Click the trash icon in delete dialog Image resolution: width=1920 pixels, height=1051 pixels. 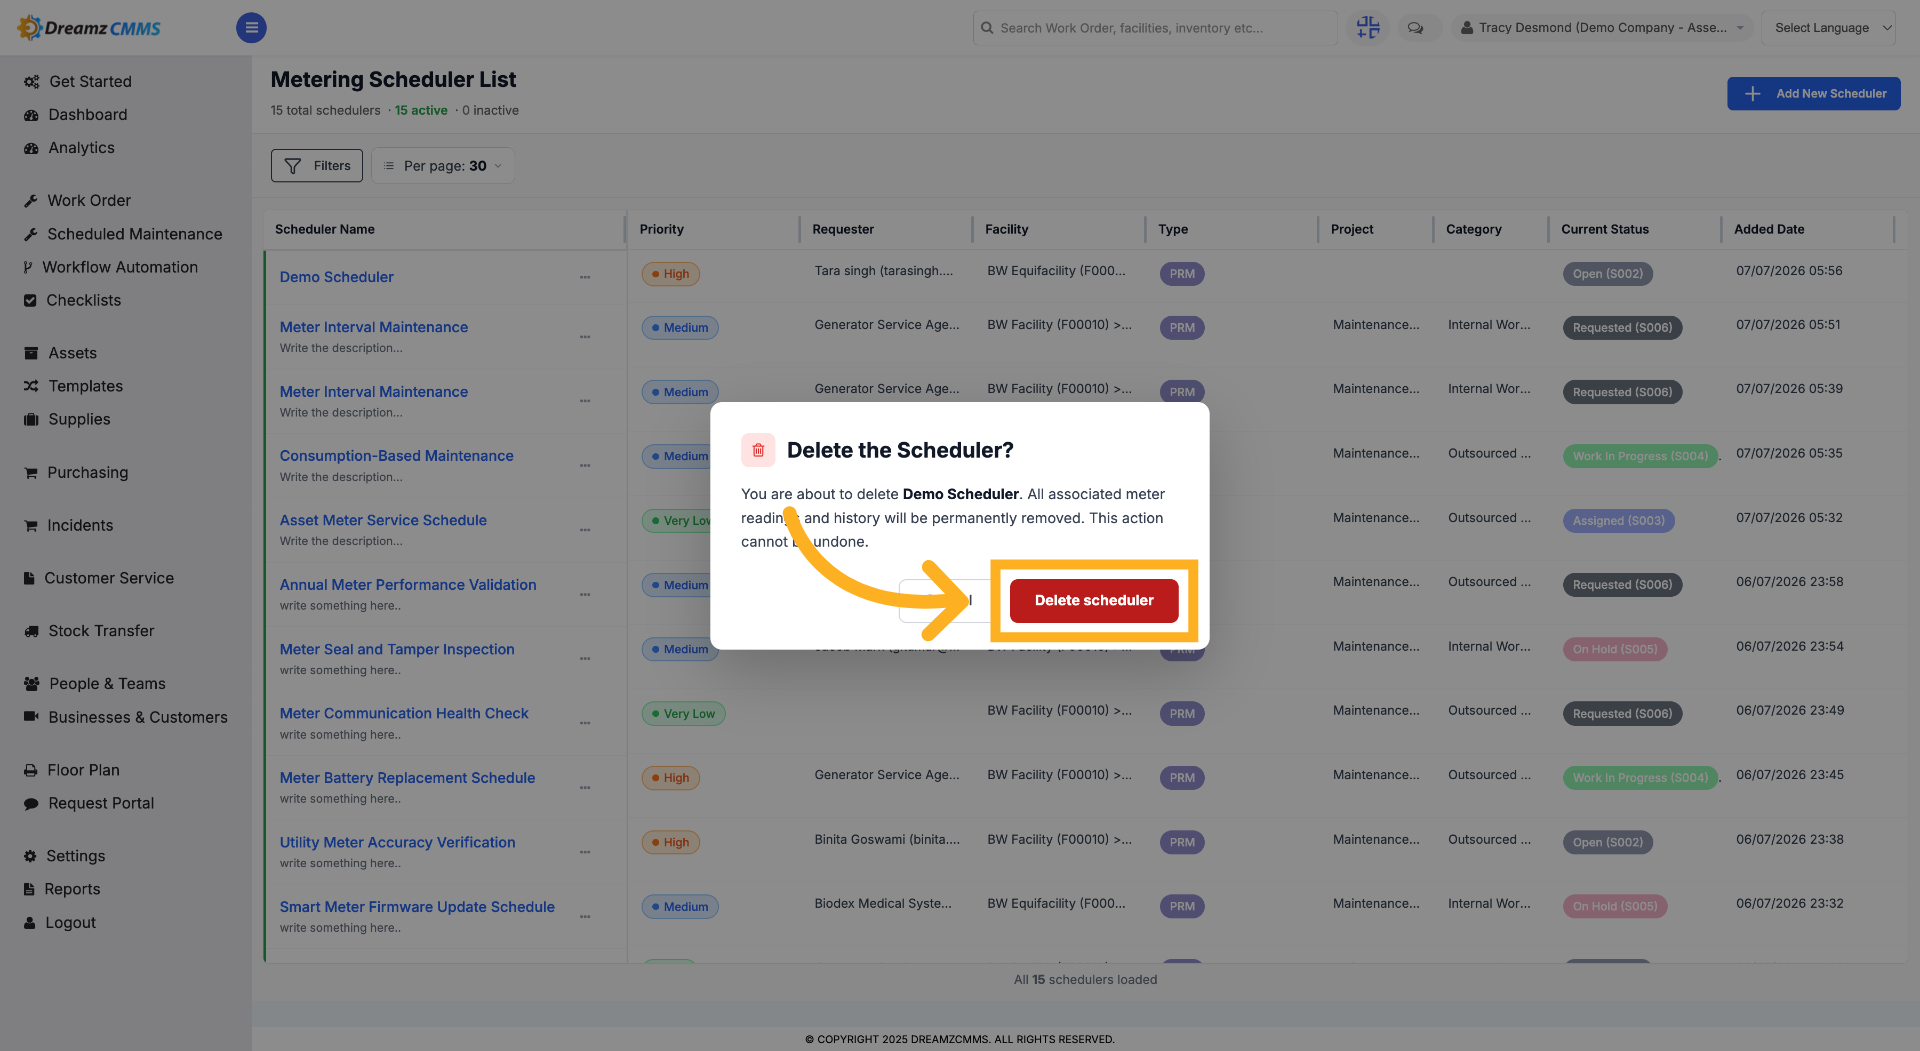758,450
